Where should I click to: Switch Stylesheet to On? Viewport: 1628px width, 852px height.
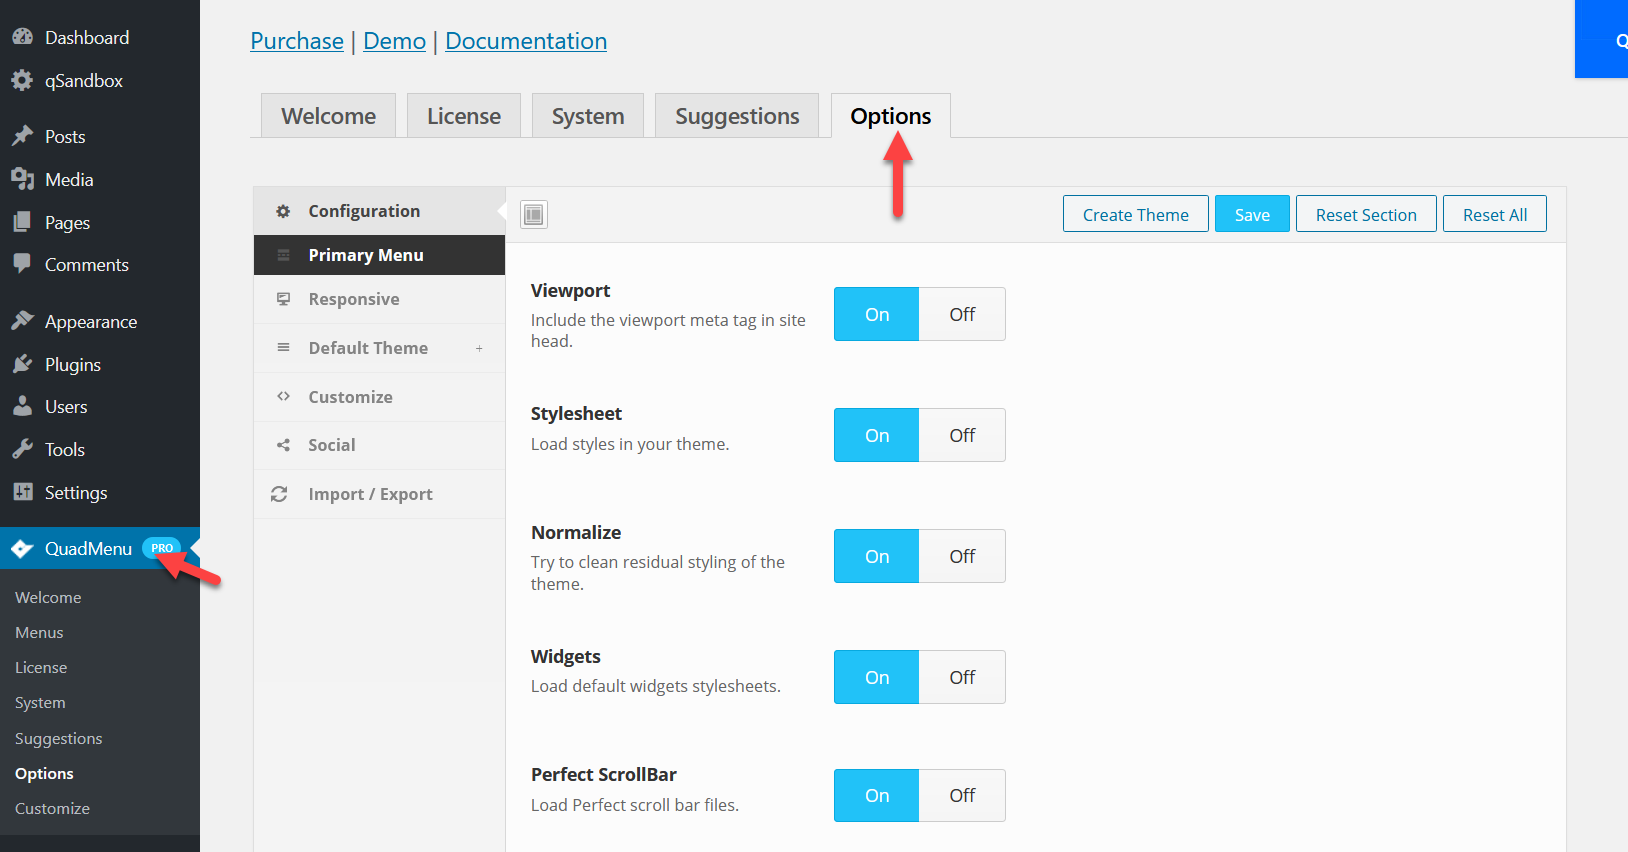(x=877, y=435)
